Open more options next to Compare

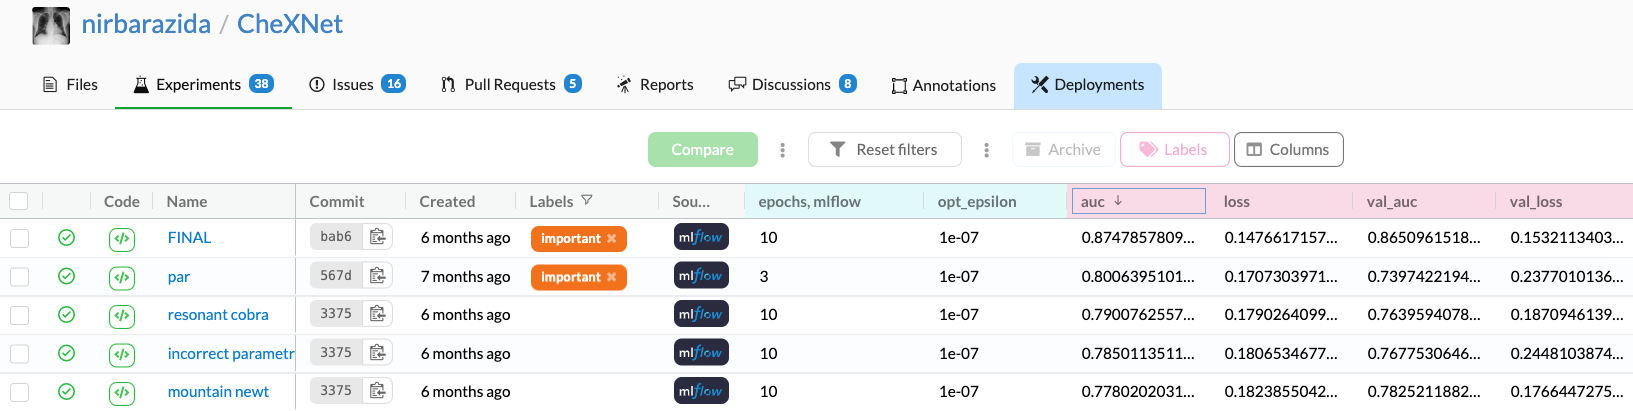click(x=782, y=150)
